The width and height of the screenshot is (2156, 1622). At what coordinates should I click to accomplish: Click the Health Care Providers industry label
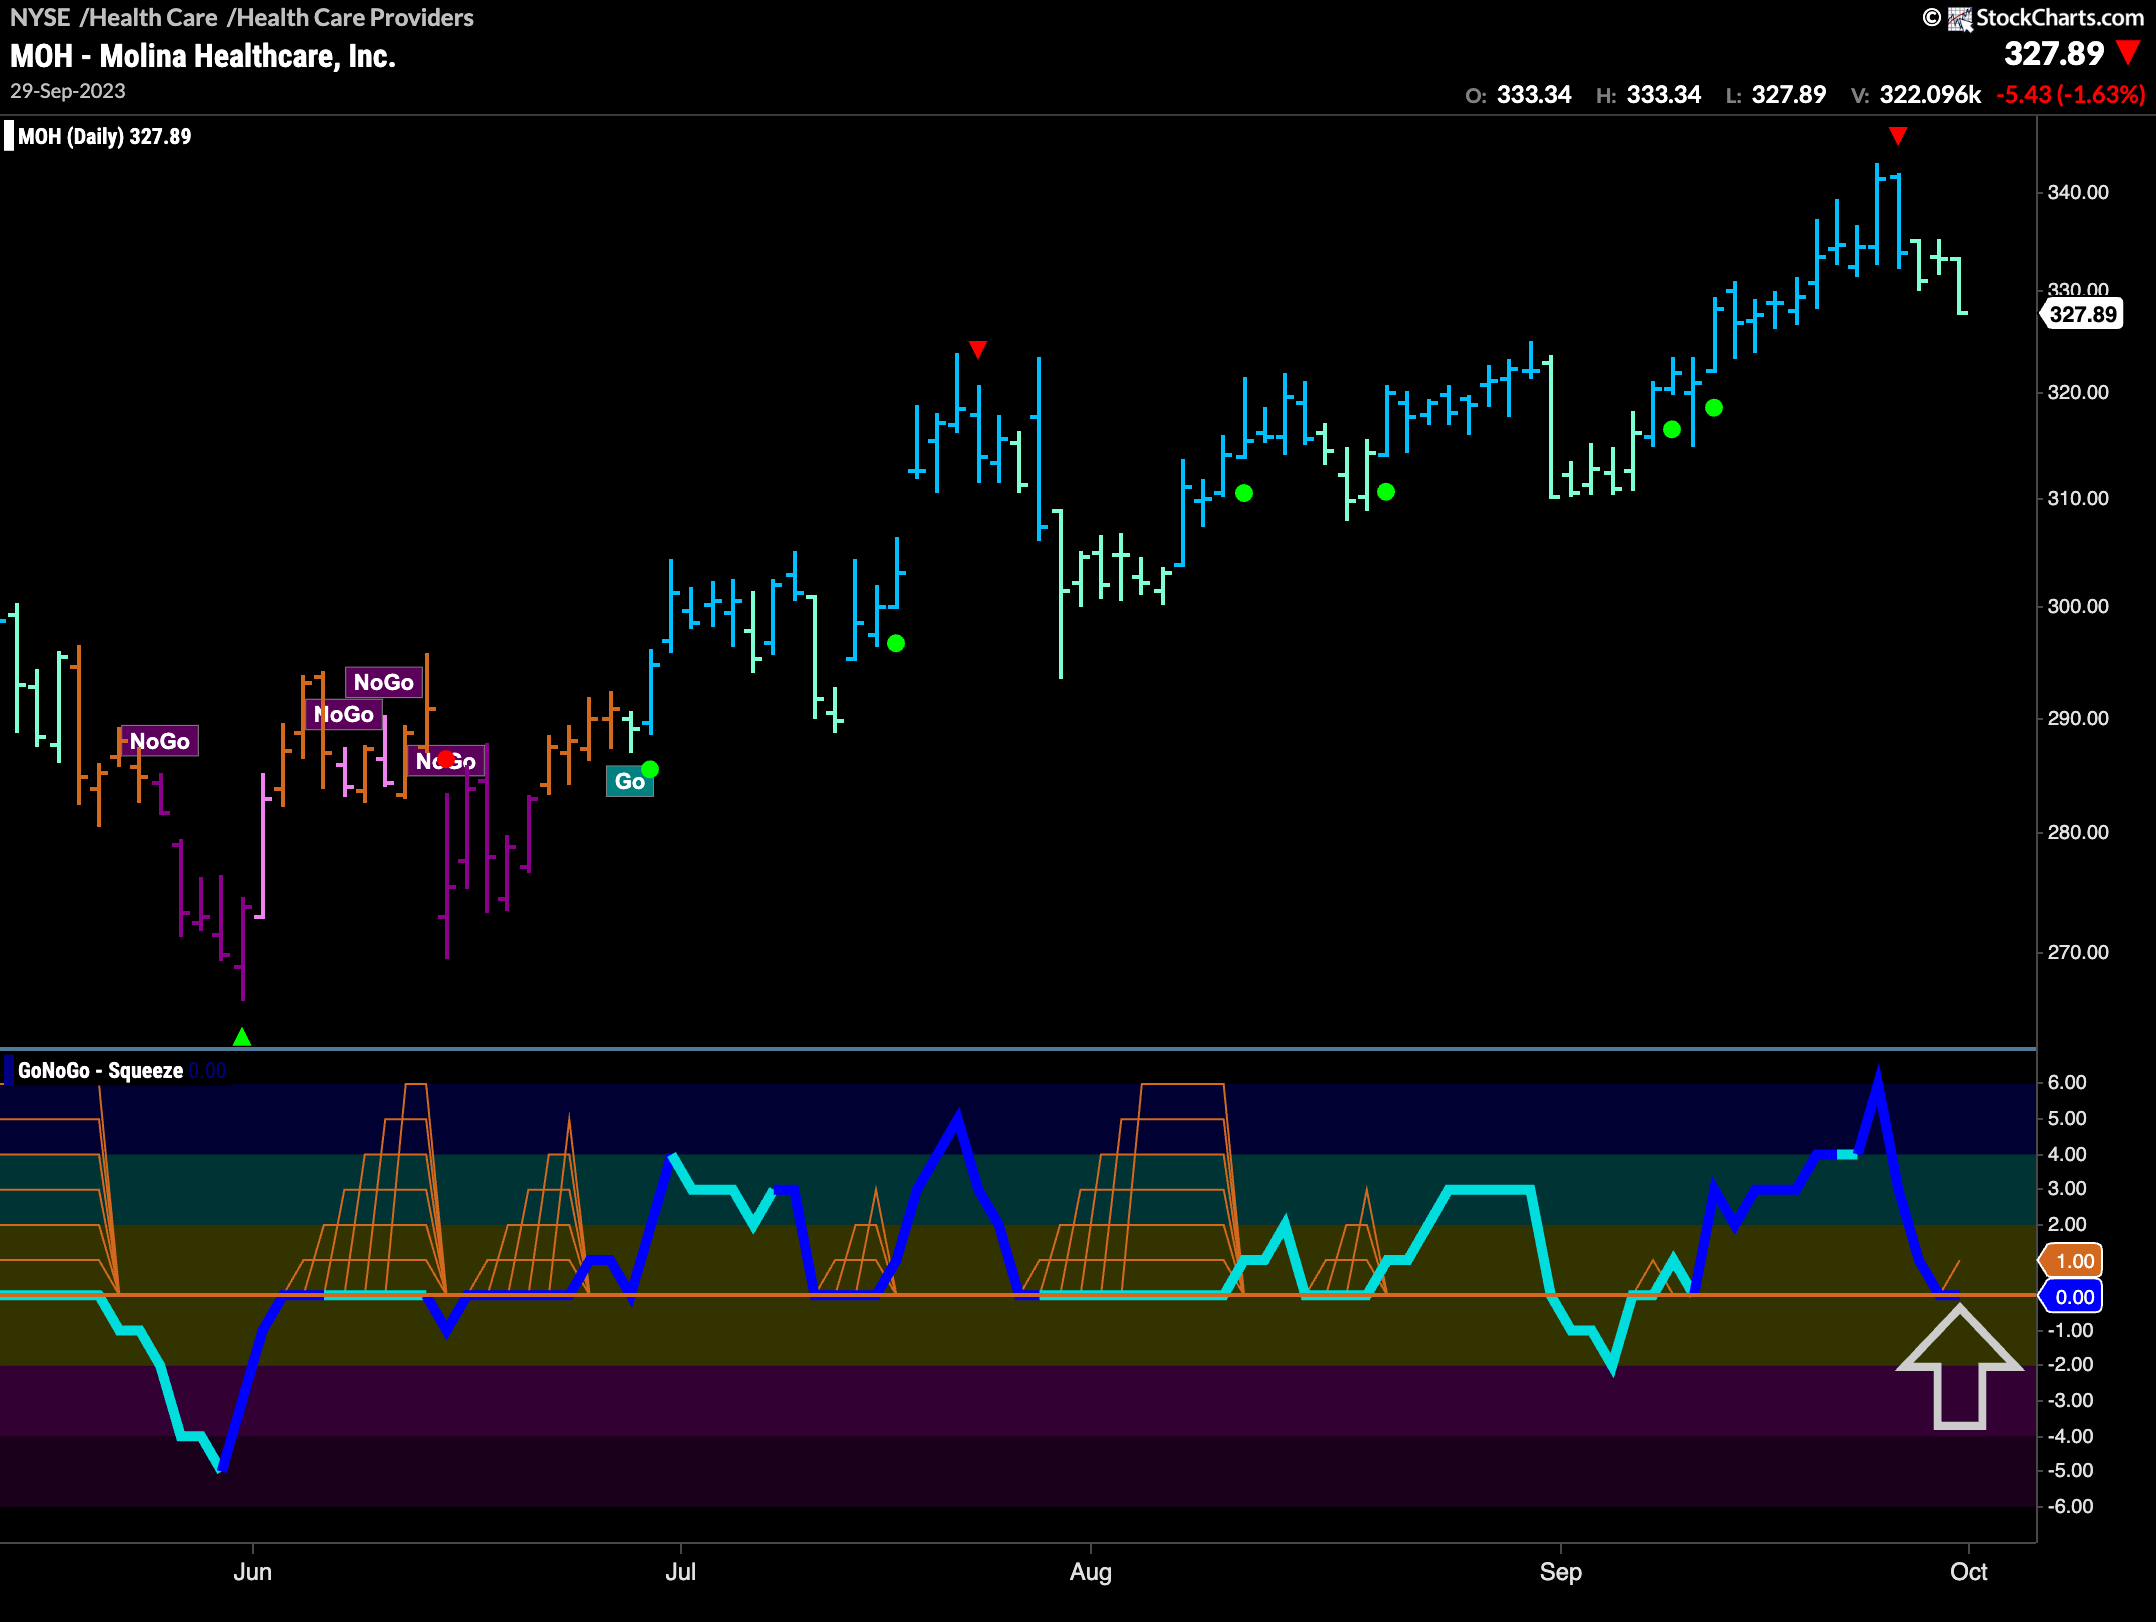[355, 17]
